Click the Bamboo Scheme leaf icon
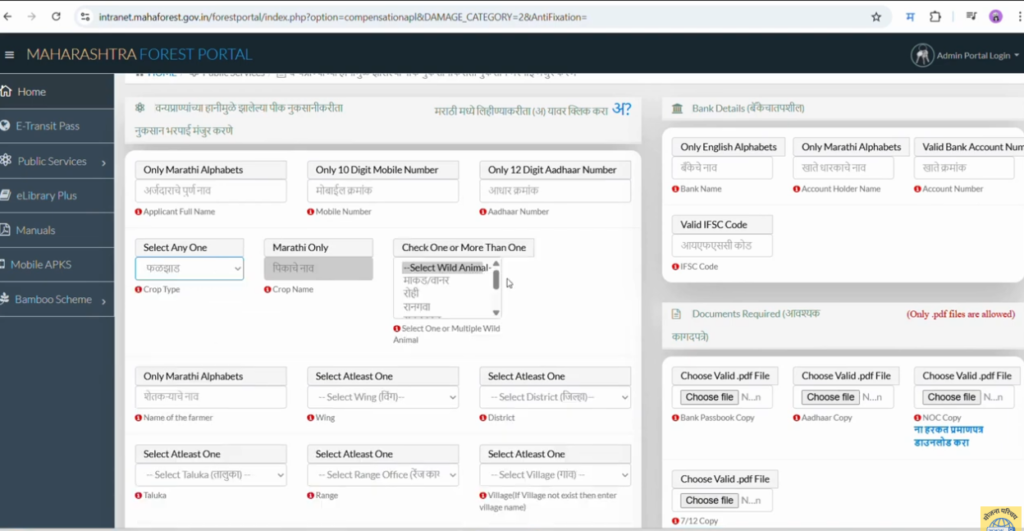The height and width of the screenshot is (531, 1024). (6, 299)
